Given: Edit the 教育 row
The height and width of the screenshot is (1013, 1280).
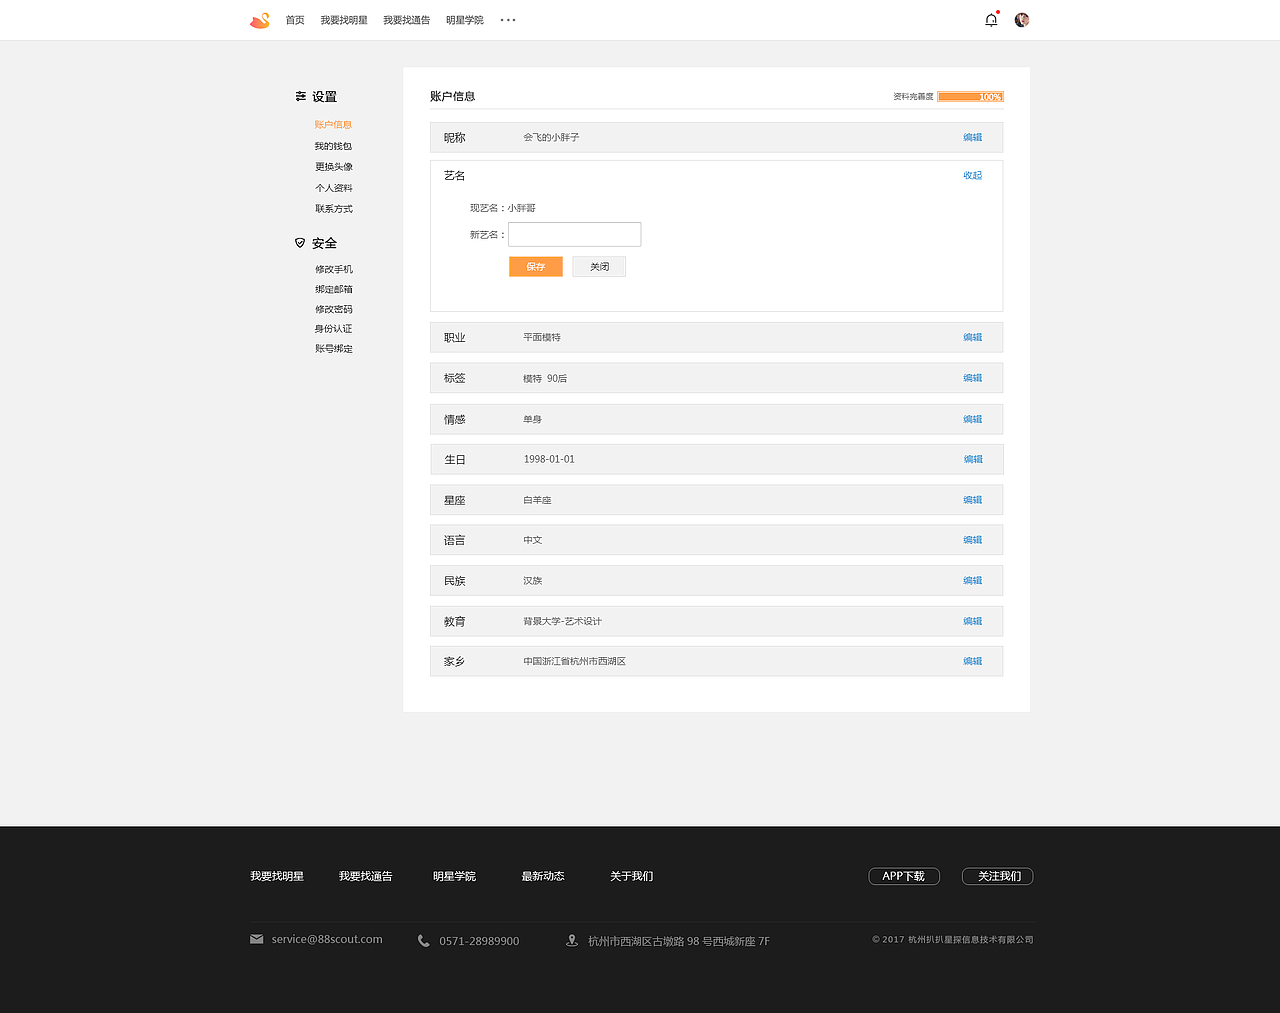Looking at the screenshot, I should [972, 621].
